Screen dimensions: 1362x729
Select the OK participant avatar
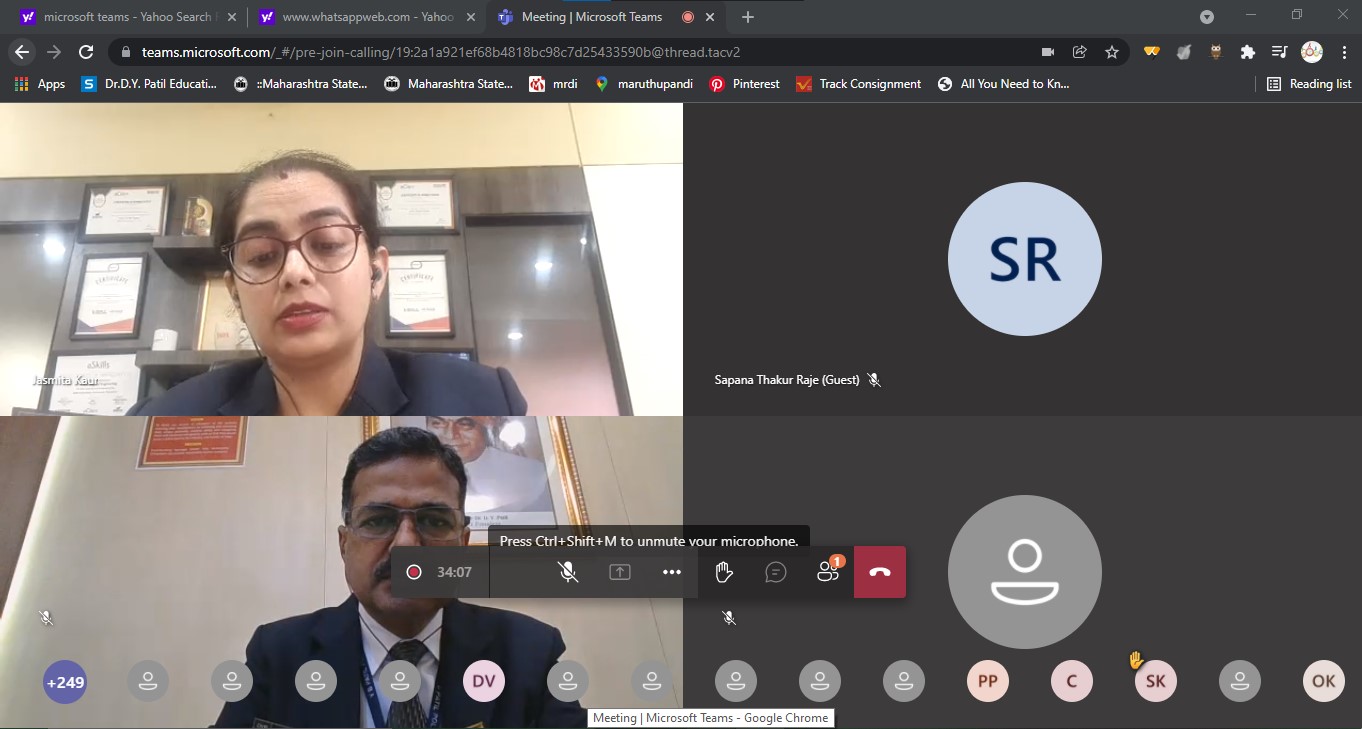point(1324,682)
